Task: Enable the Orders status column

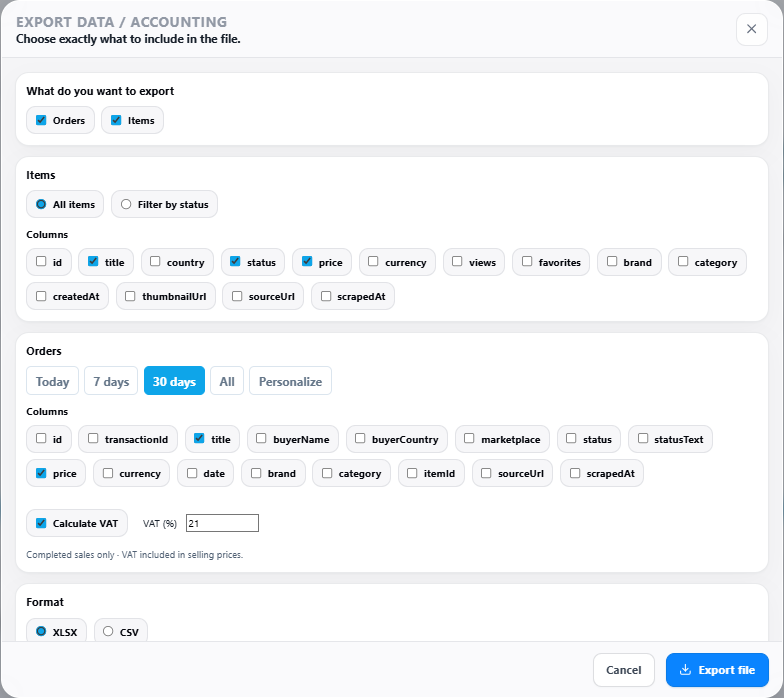Action: 571,438
